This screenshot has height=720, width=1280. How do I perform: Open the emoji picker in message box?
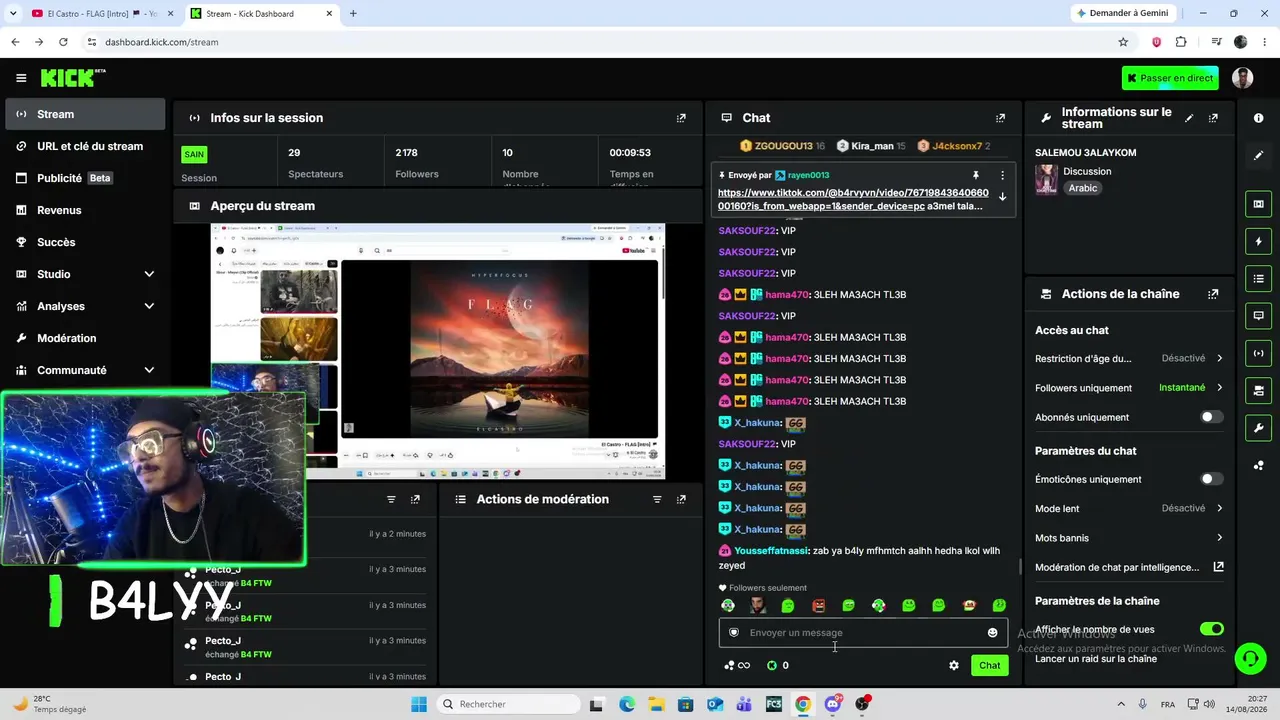[992, 632]
